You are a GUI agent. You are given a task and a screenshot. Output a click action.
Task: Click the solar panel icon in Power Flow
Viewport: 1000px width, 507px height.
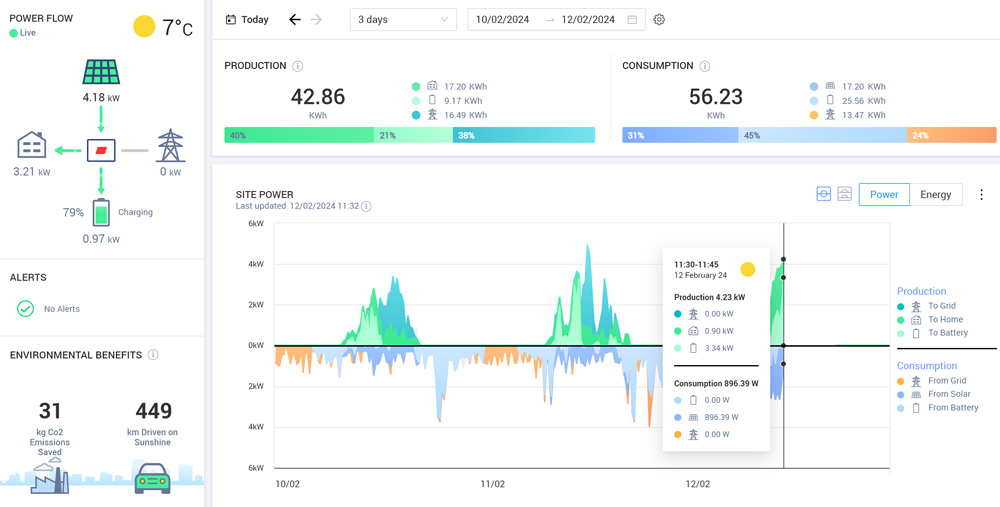click(101, 72)
